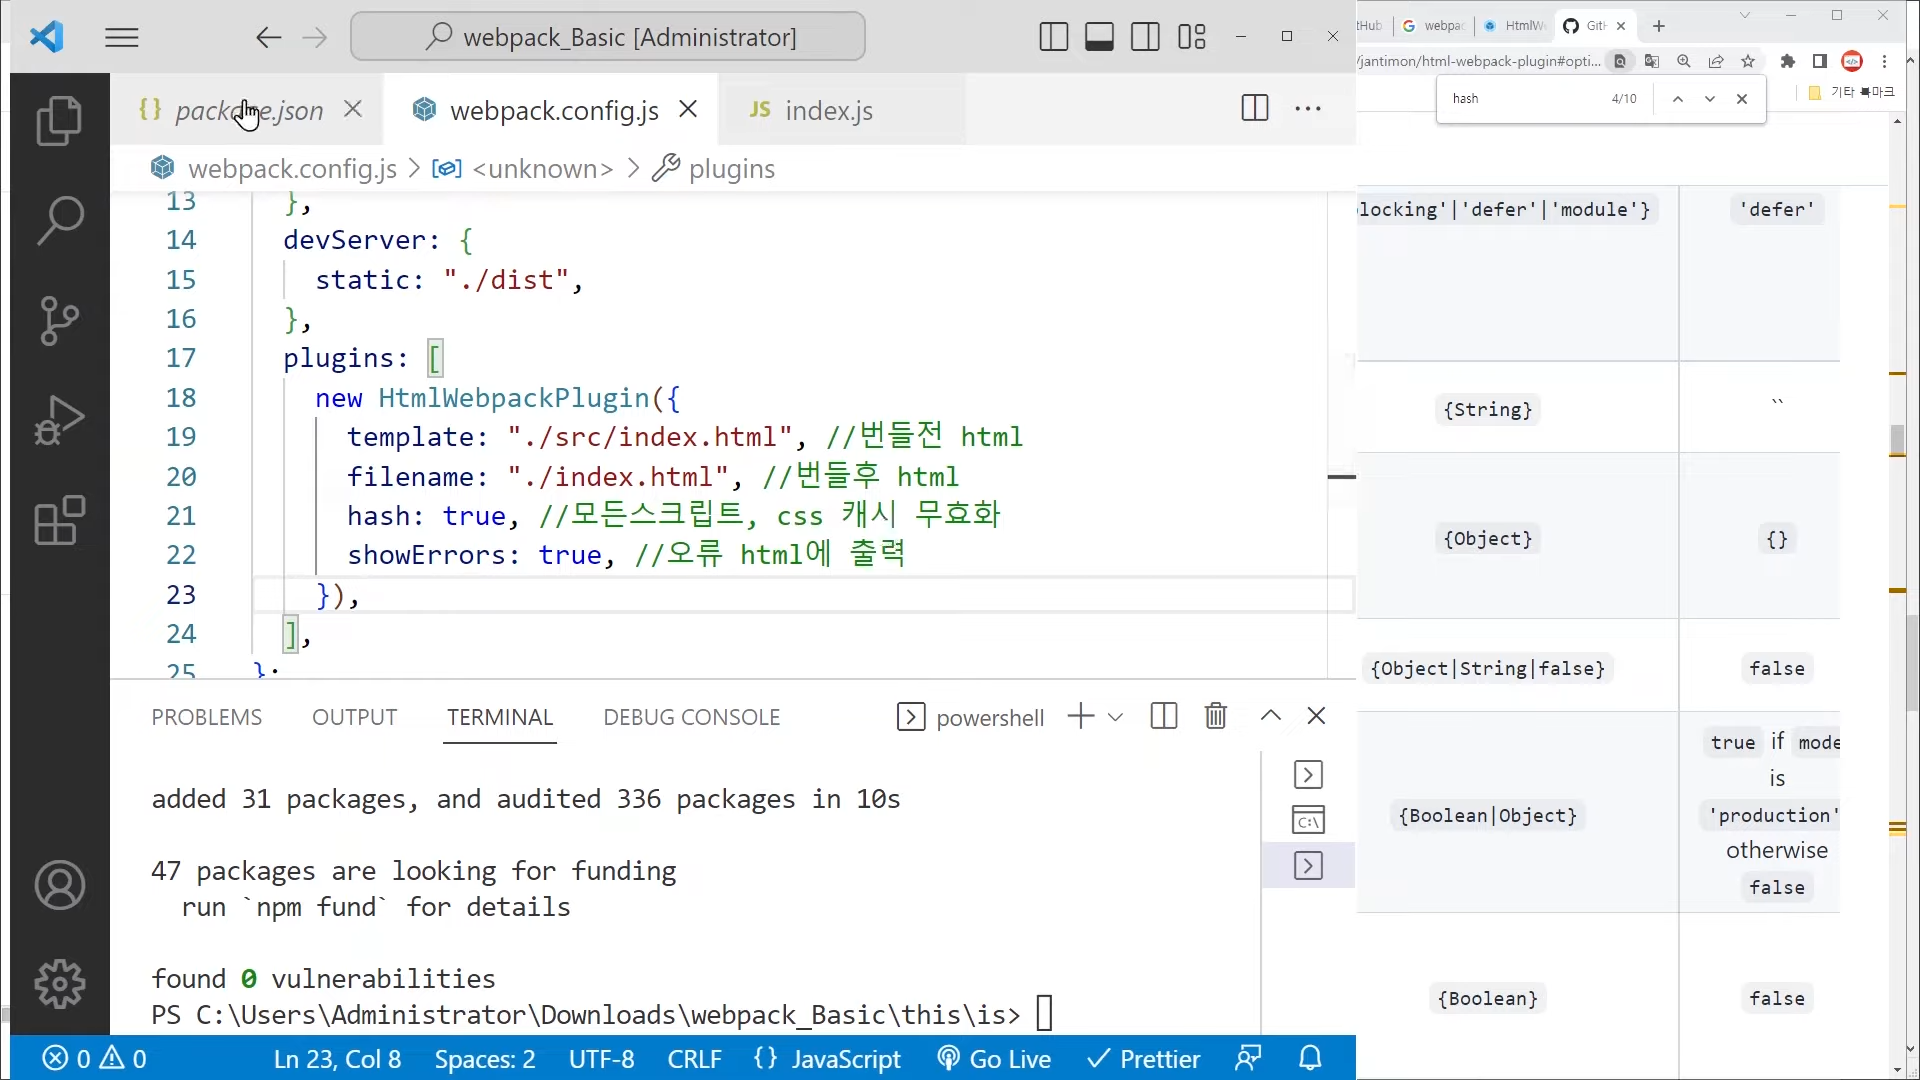The width and height of the screenshot is (1920, 1080).
Task: Jump to next find match in browser
Action: tap(1710, 99)
